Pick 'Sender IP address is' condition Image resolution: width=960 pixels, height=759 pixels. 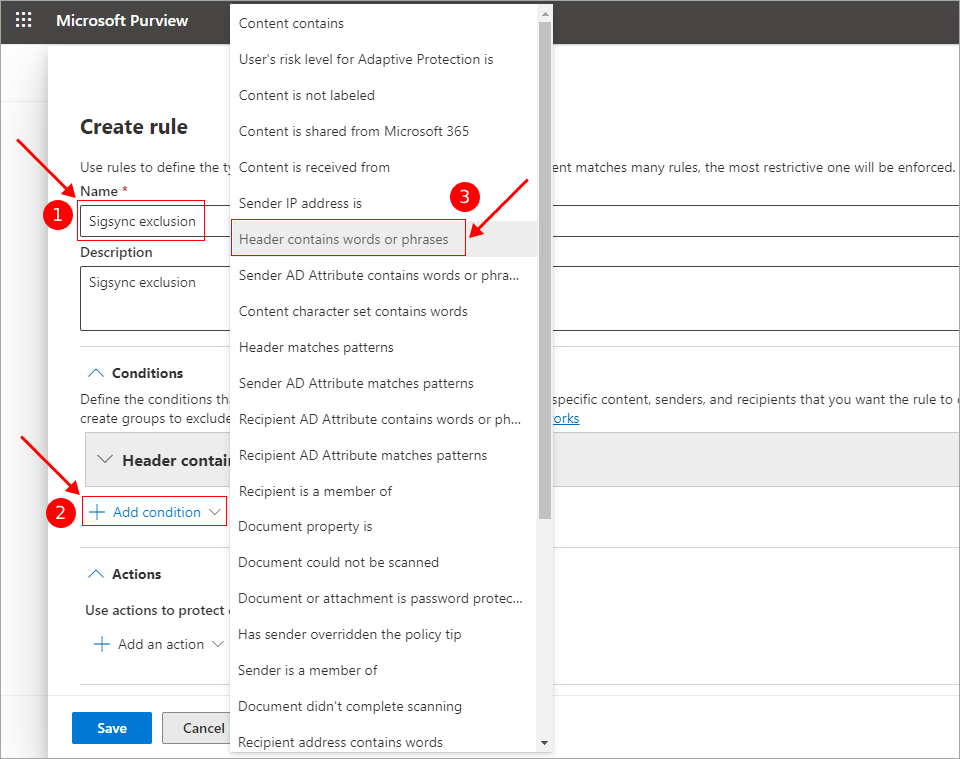point(384,203)
